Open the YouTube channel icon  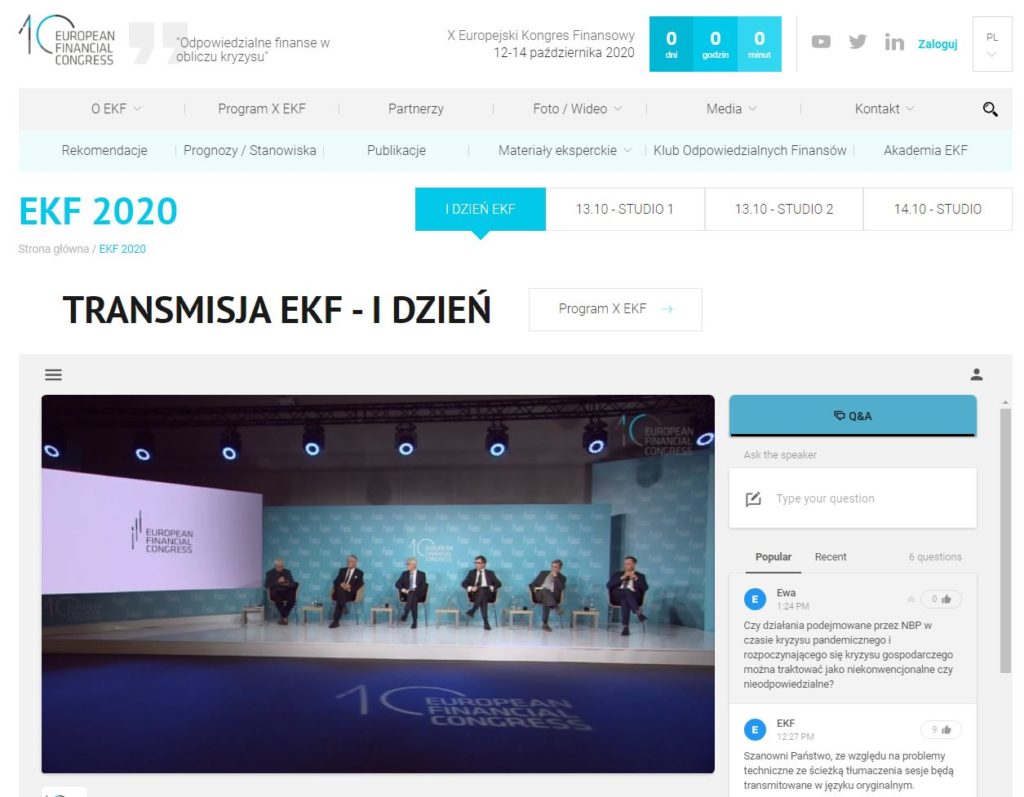point(821,42)
